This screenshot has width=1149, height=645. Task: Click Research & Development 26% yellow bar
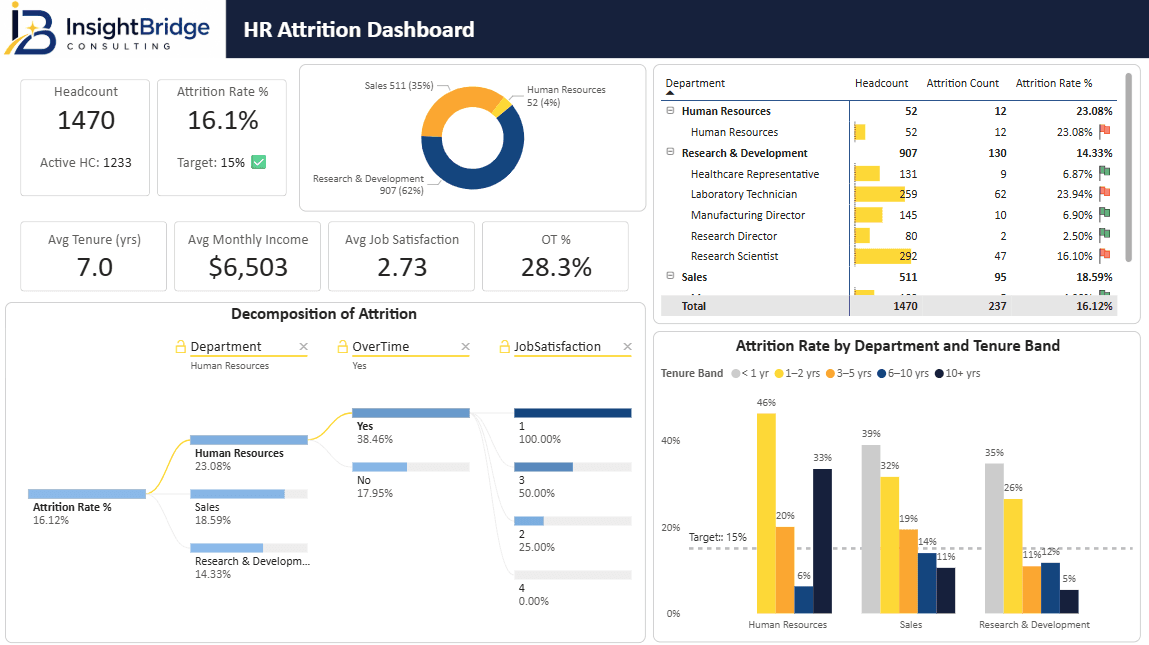(x=1013, y=556)
